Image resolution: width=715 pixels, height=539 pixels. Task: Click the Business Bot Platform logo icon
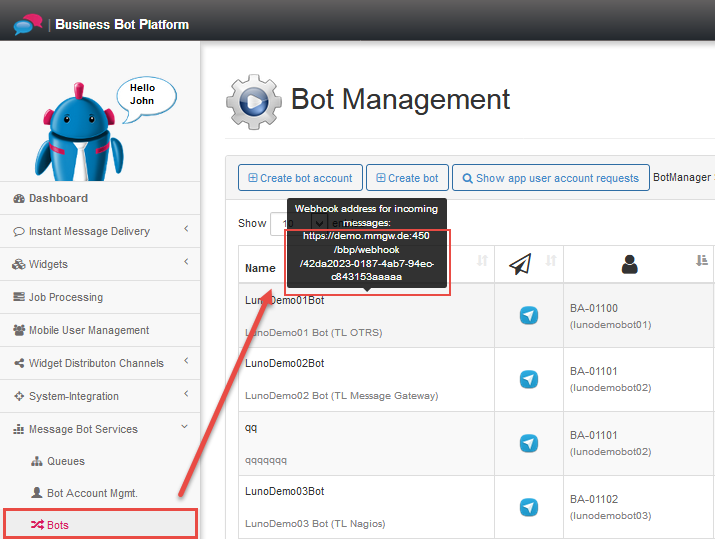[27, 24]
